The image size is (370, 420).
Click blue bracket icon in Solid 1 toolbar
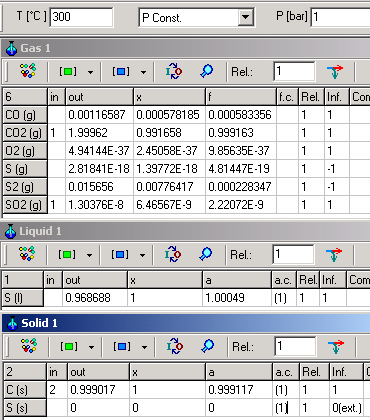tap(122, 347)
